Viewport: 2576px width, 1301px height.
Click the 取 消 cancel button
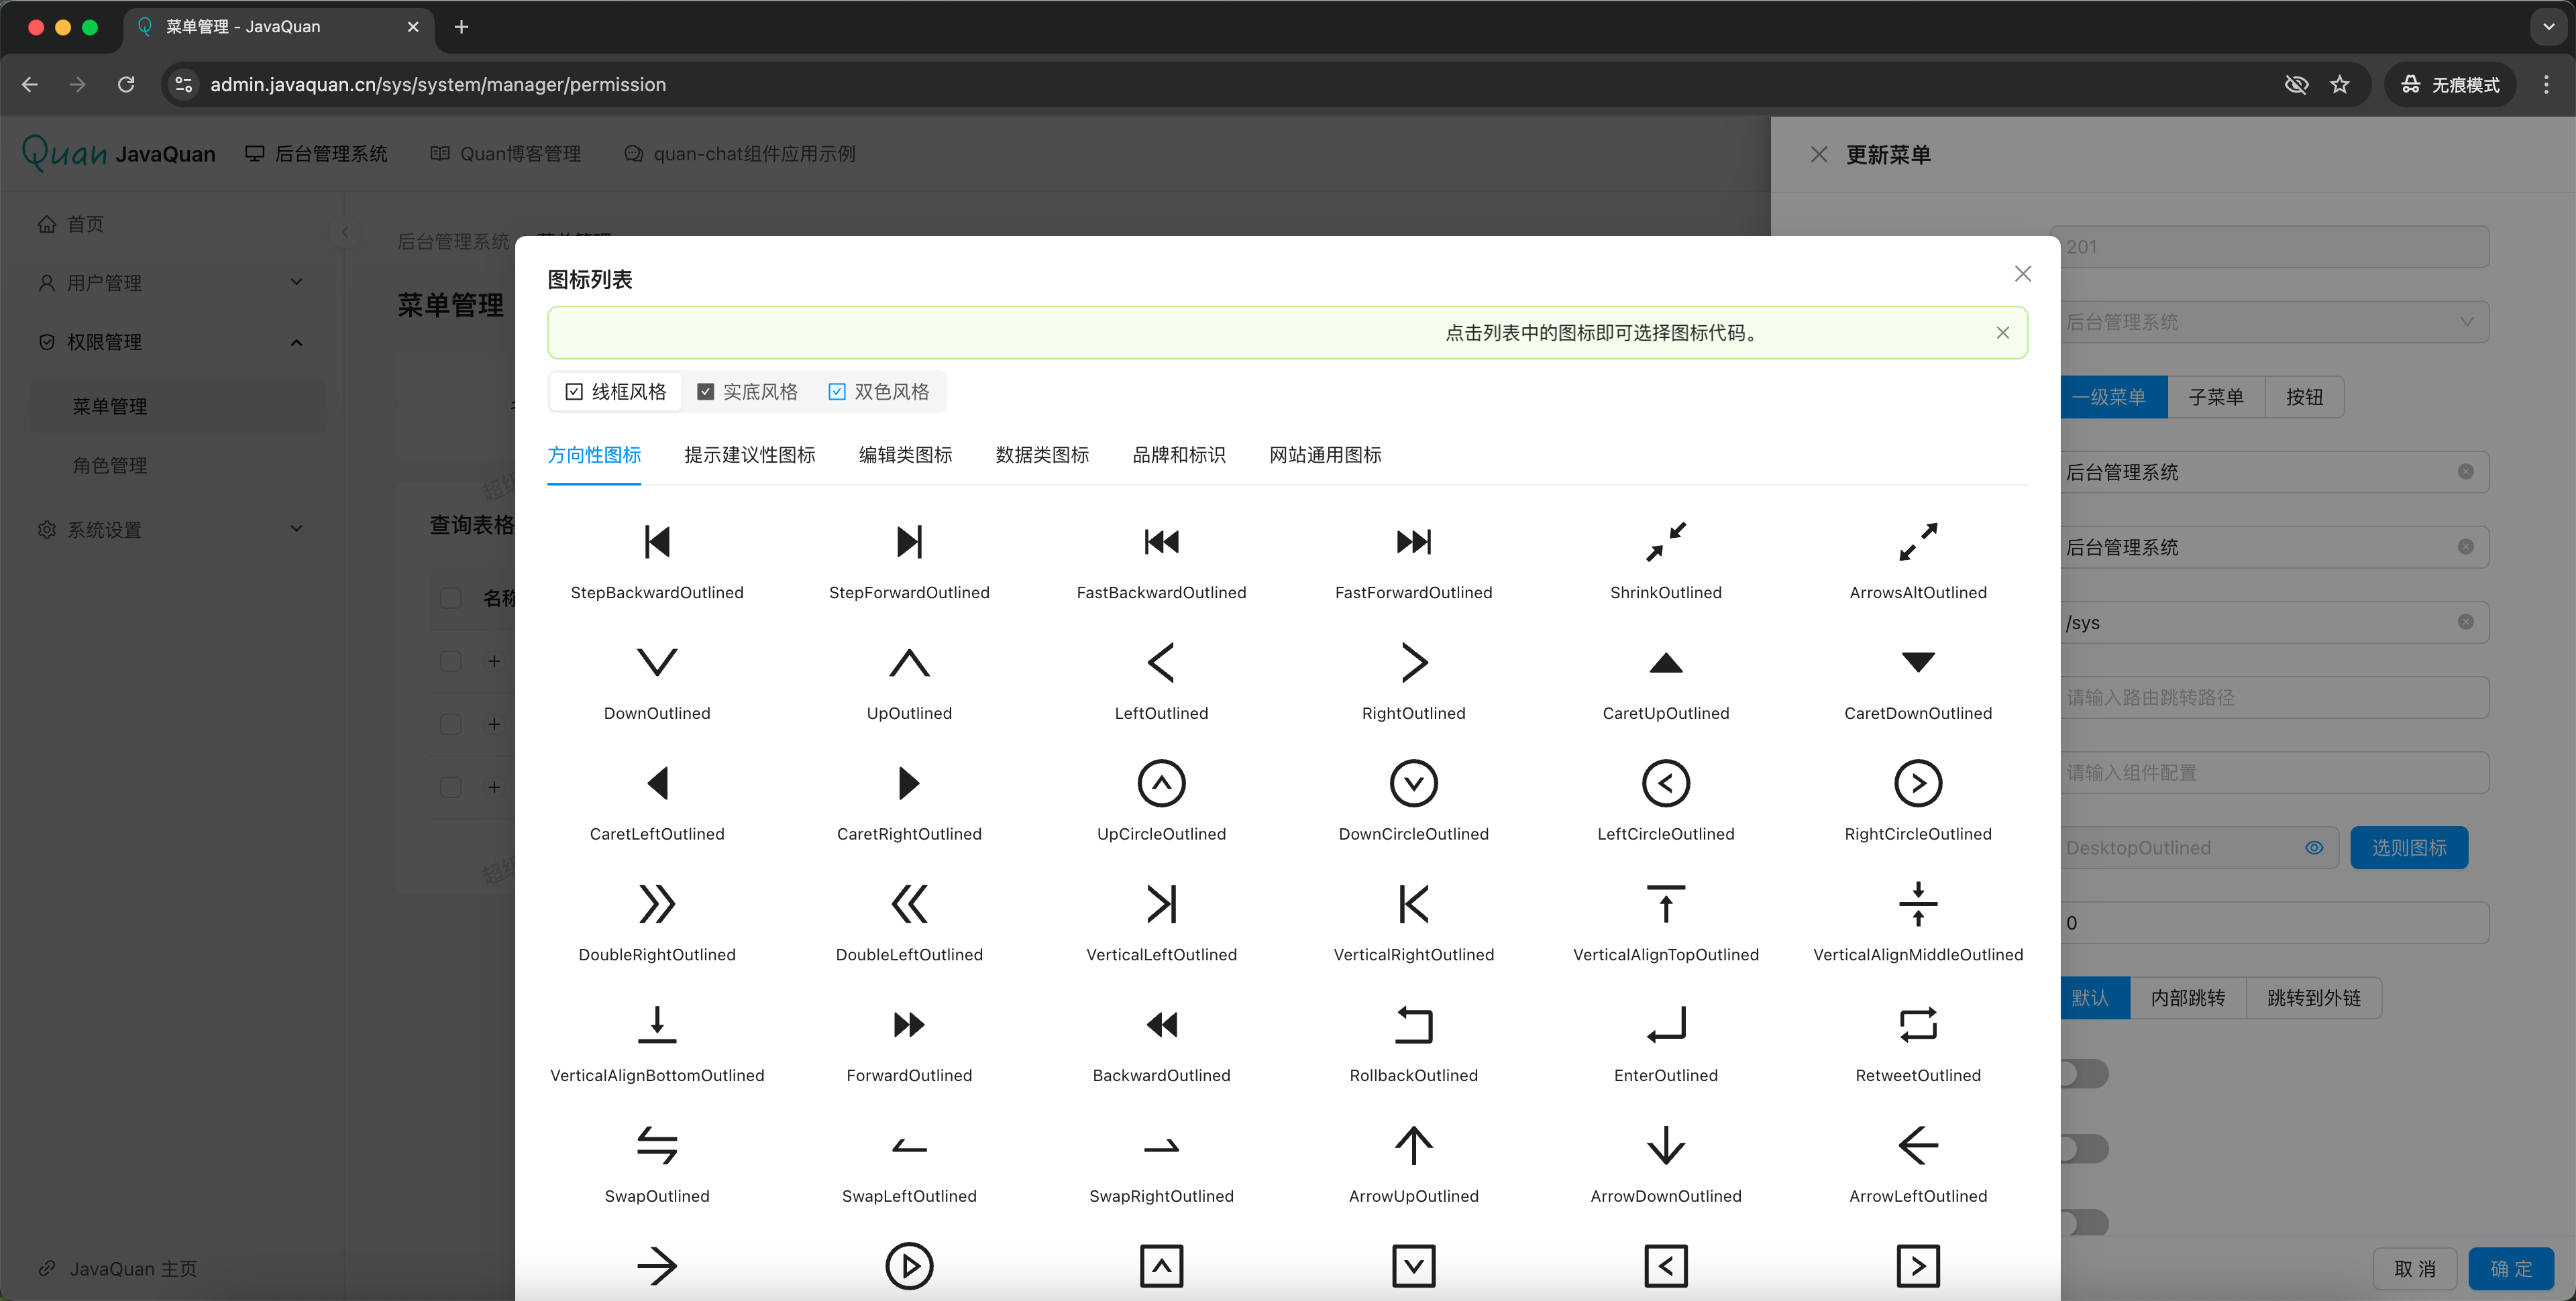2415,1268
